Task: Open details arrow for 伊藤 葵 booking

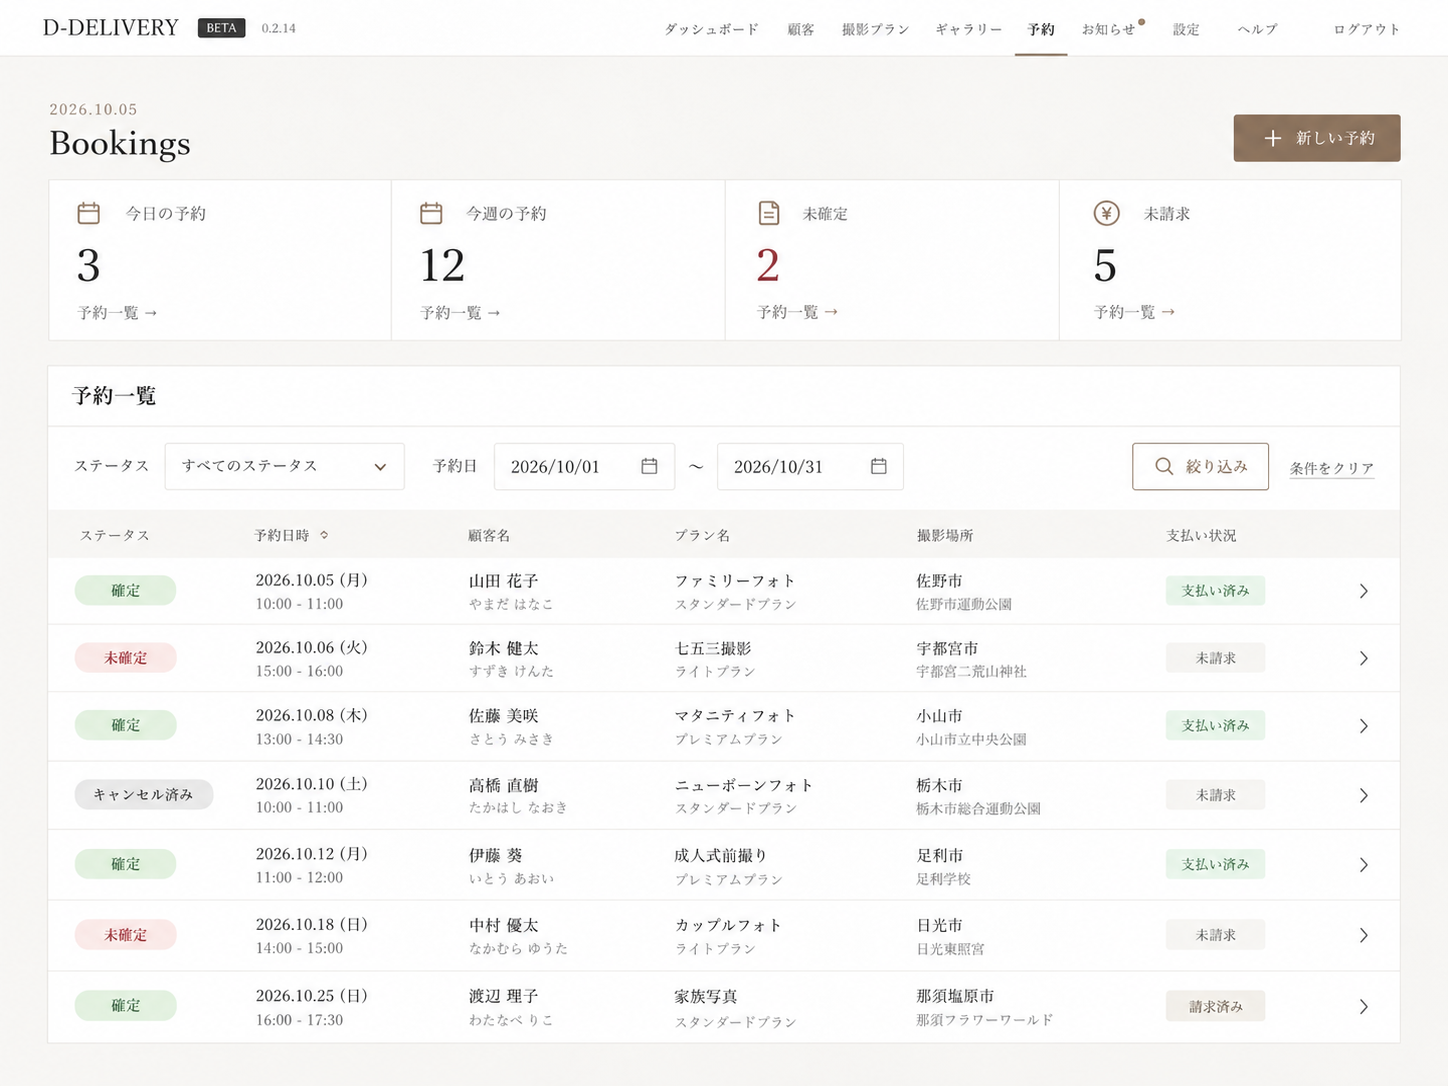Action: (1363, 864)
